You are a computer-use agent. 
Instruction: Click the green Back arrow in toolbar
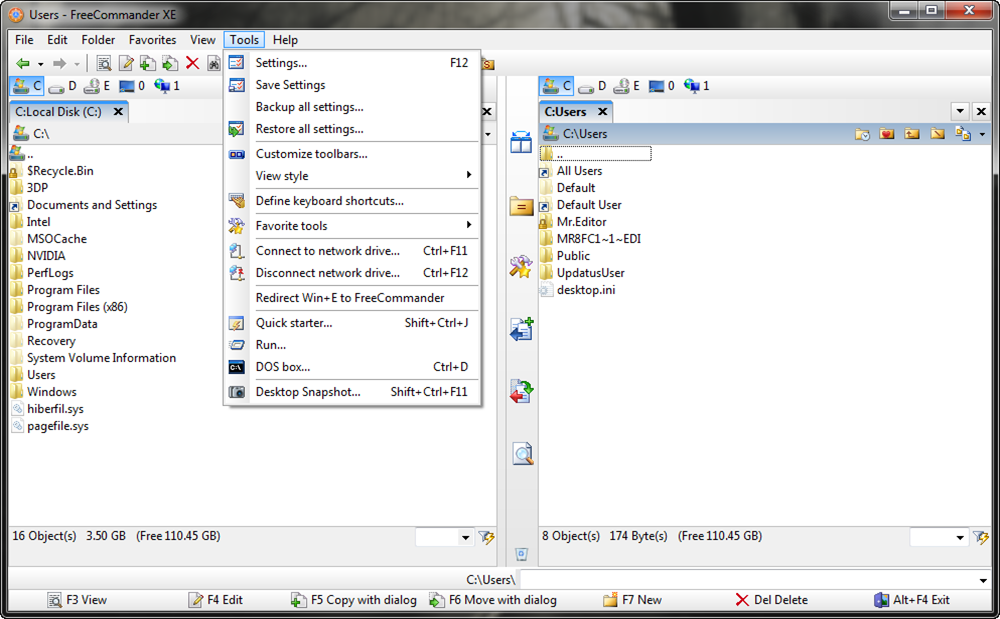23,63
